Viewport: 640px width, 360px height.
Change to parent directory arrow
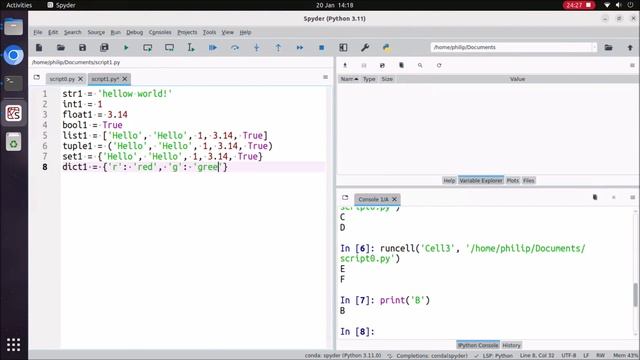point(630,48)
